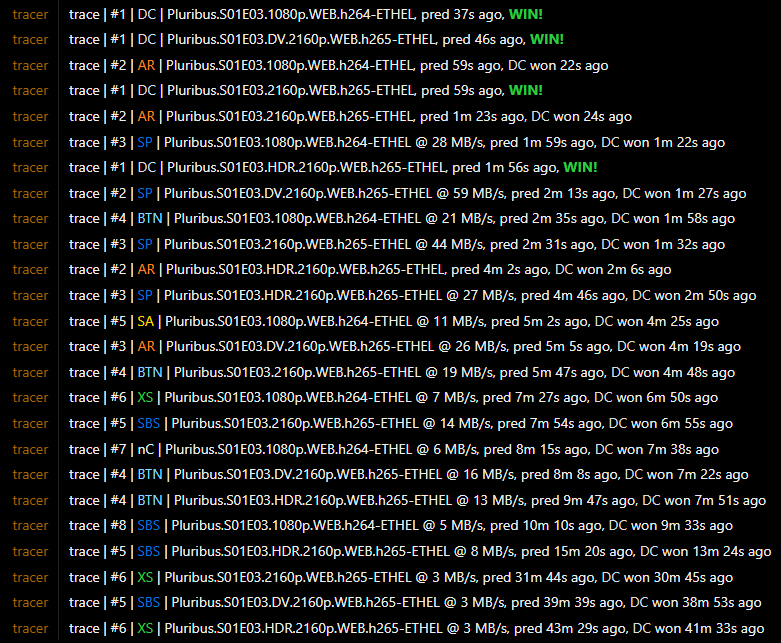Click the green WIN! after 'pred 46s ago'

click(547, 39)
